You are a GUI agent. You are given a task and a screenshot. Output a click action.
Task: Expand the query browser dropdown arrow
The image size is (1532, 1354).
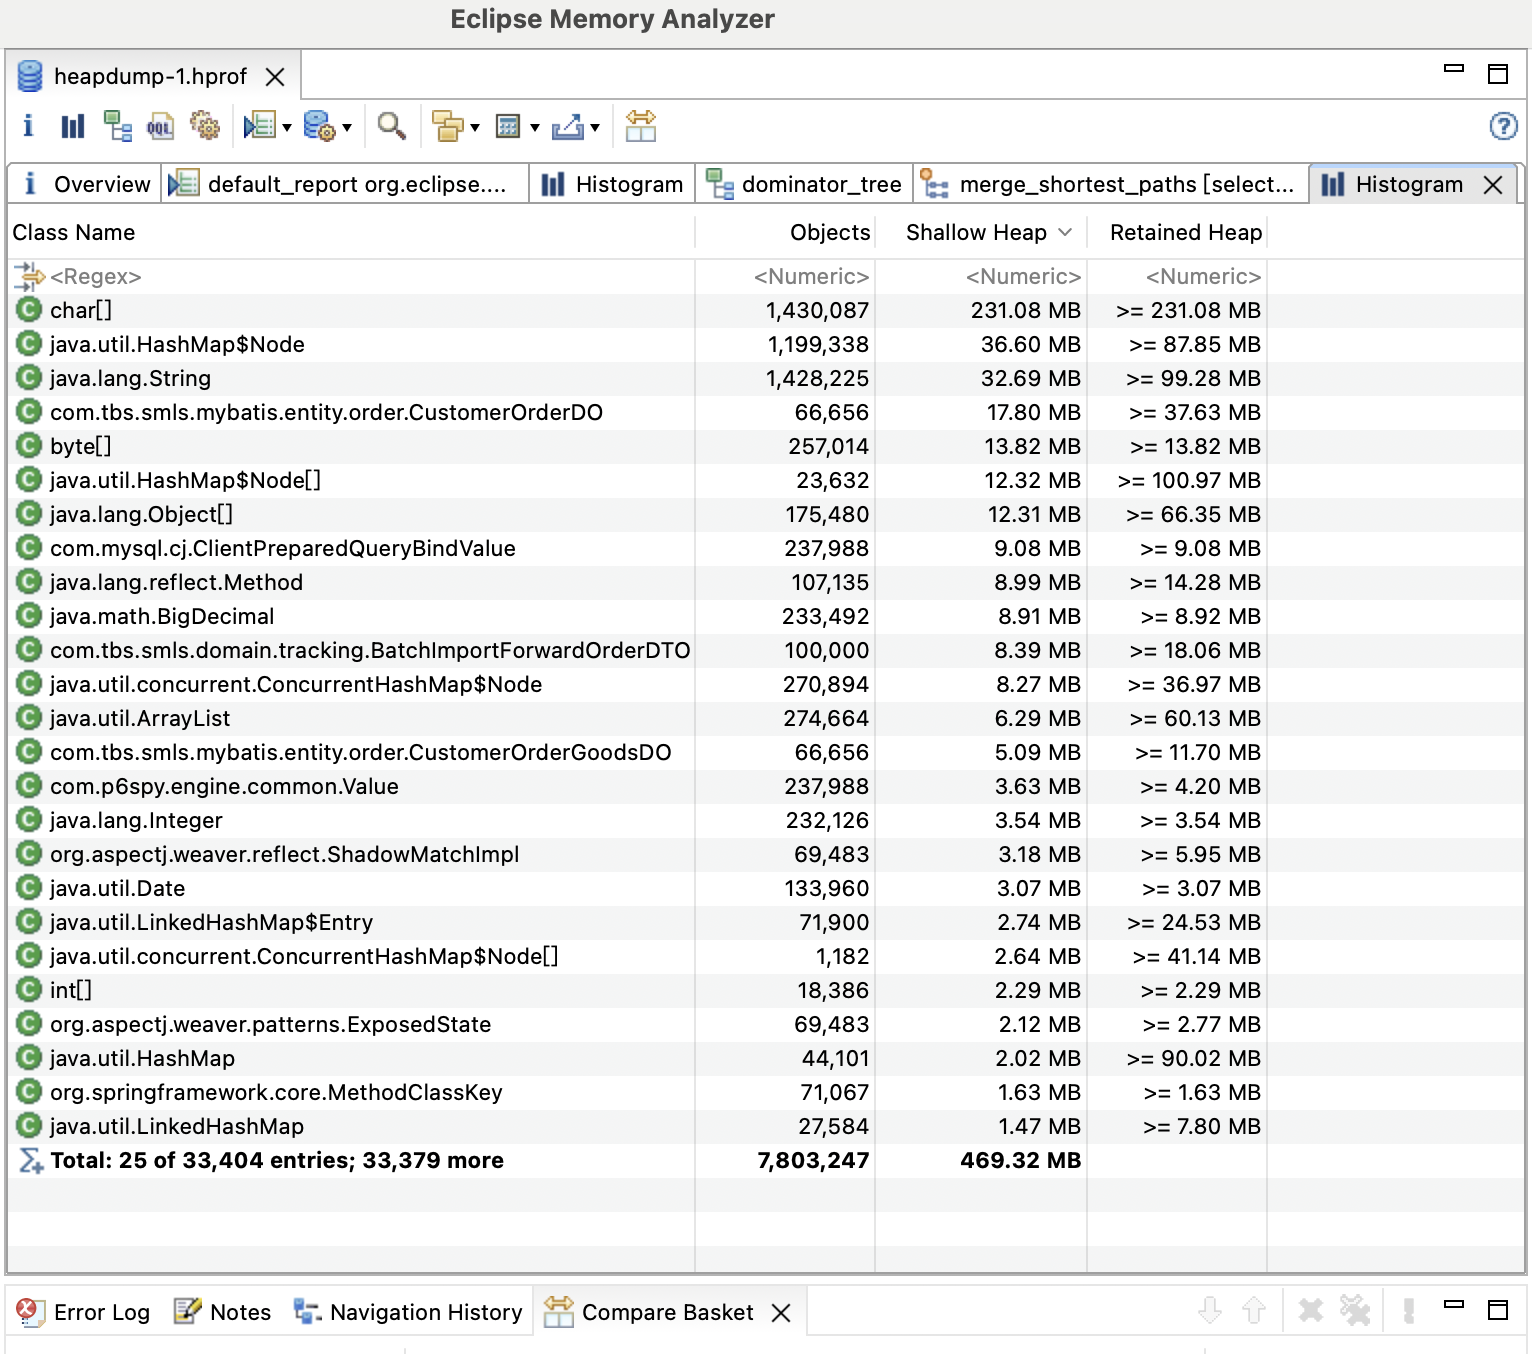click(x=347, y=127)
